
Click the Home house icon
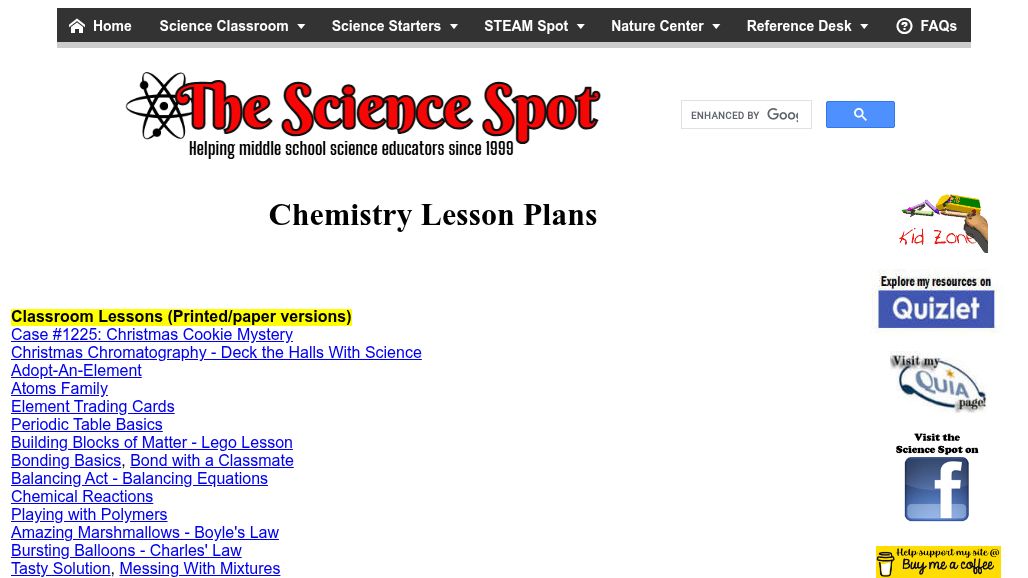click(77, 26)
